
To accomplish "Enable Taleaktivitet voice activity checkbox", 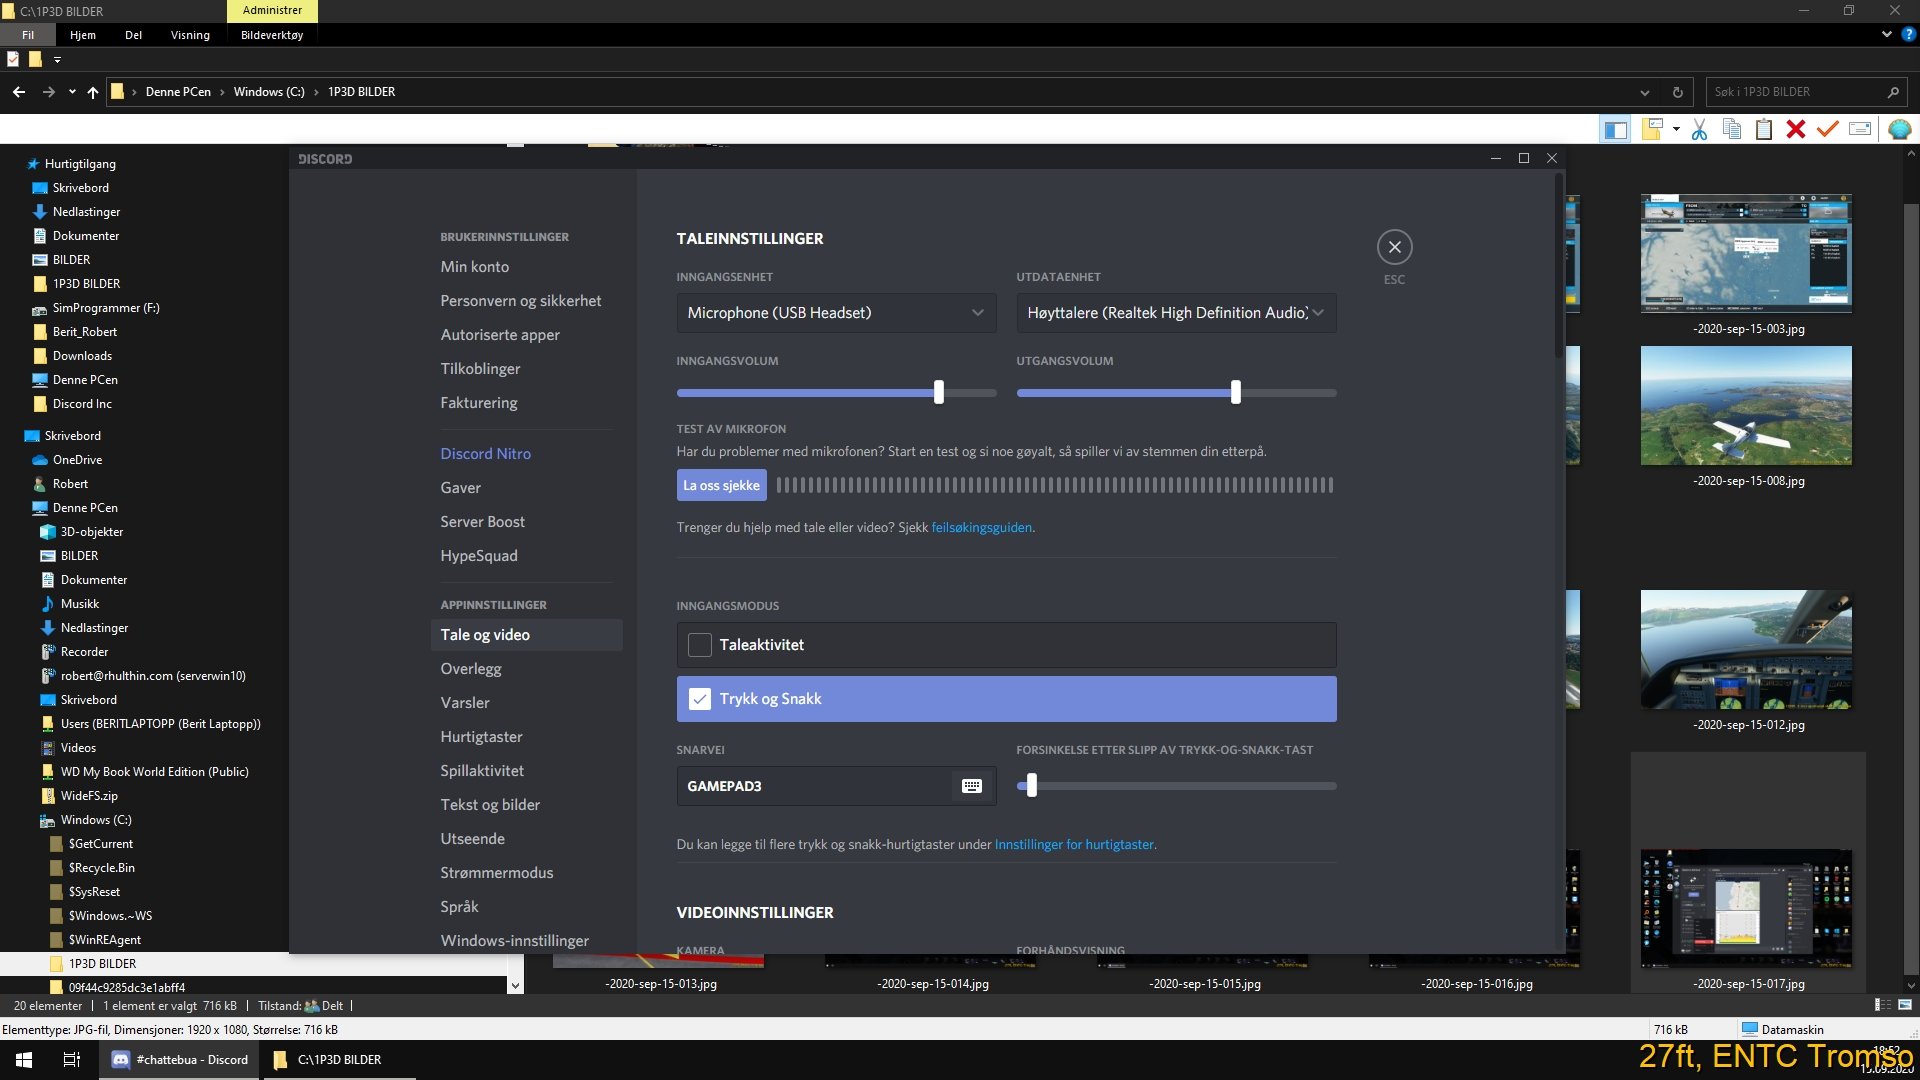I will click(x=699, y=645).
